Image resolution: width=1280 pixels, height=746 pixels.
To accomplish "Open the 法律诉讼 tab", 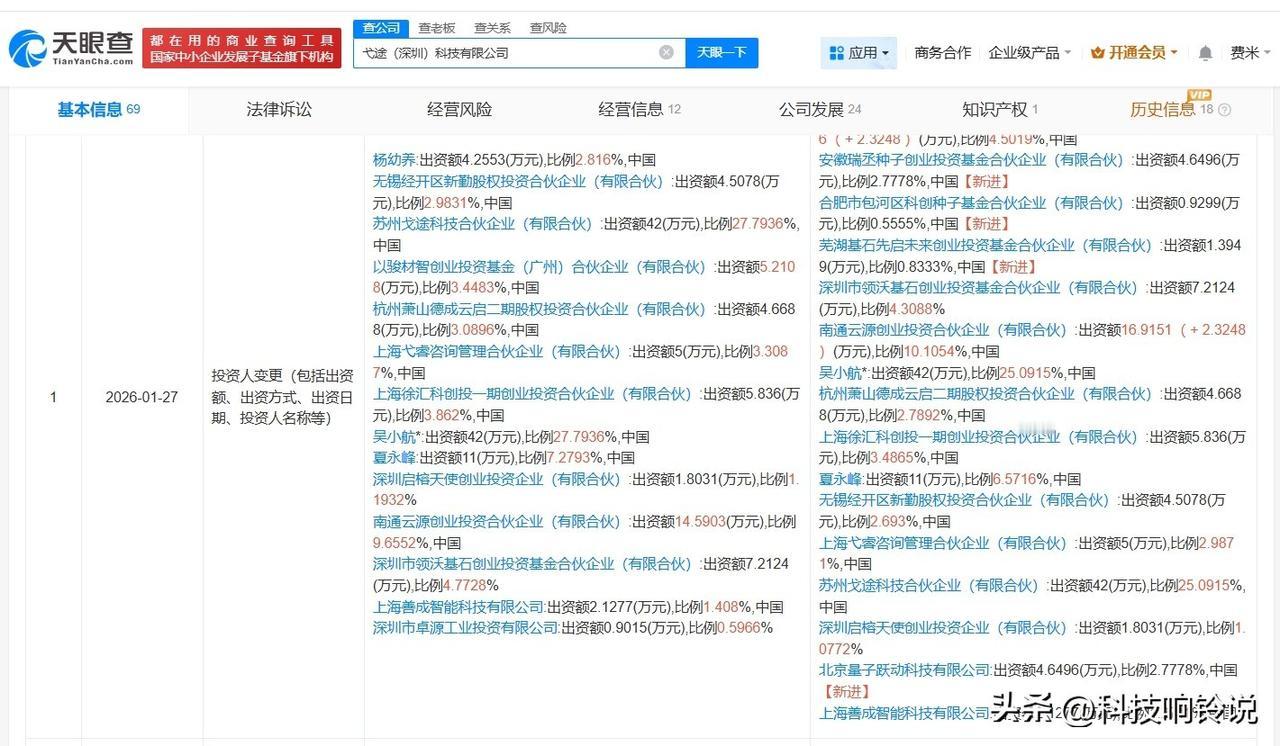I will pos(278,109).
